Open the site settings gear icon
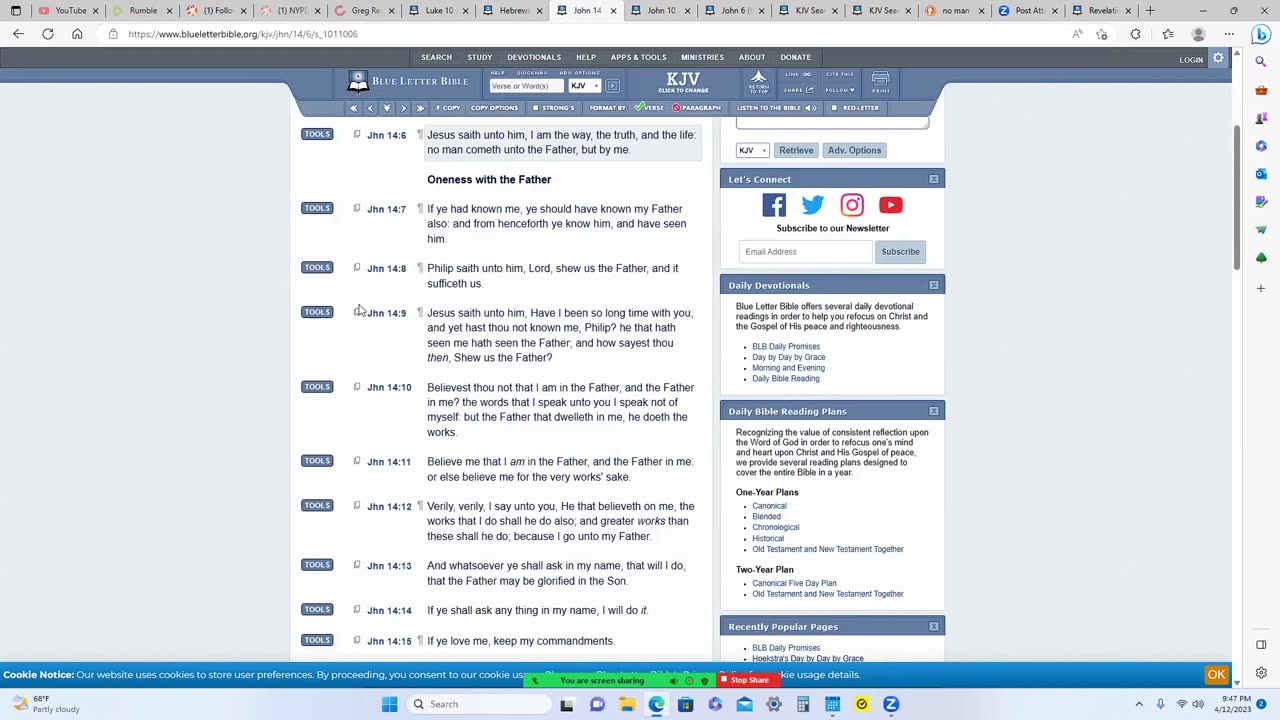The width and height of the screenshot is (1280, 720). pyautogui.click(x=1218, y=59)
